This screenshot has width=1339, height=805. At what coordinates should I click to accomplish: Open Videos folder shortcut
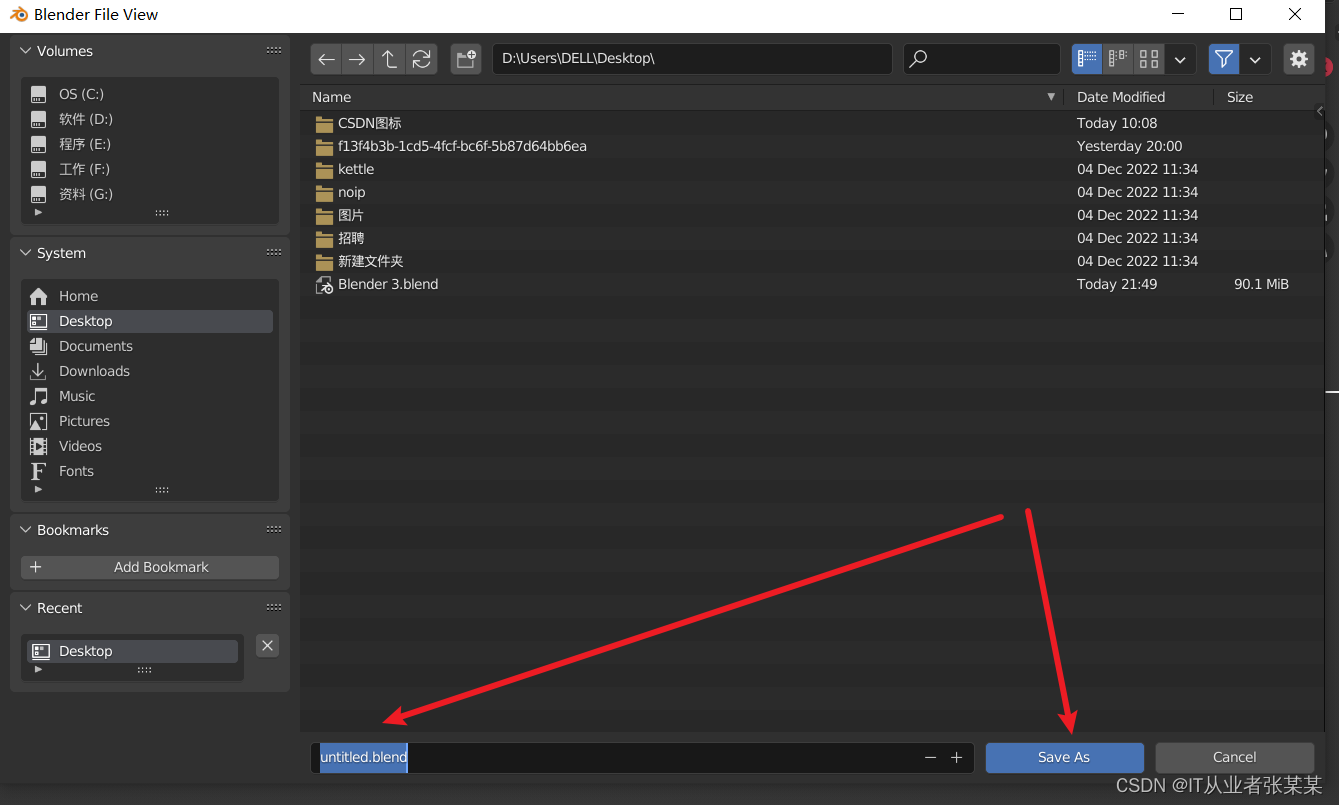point(150,446)
